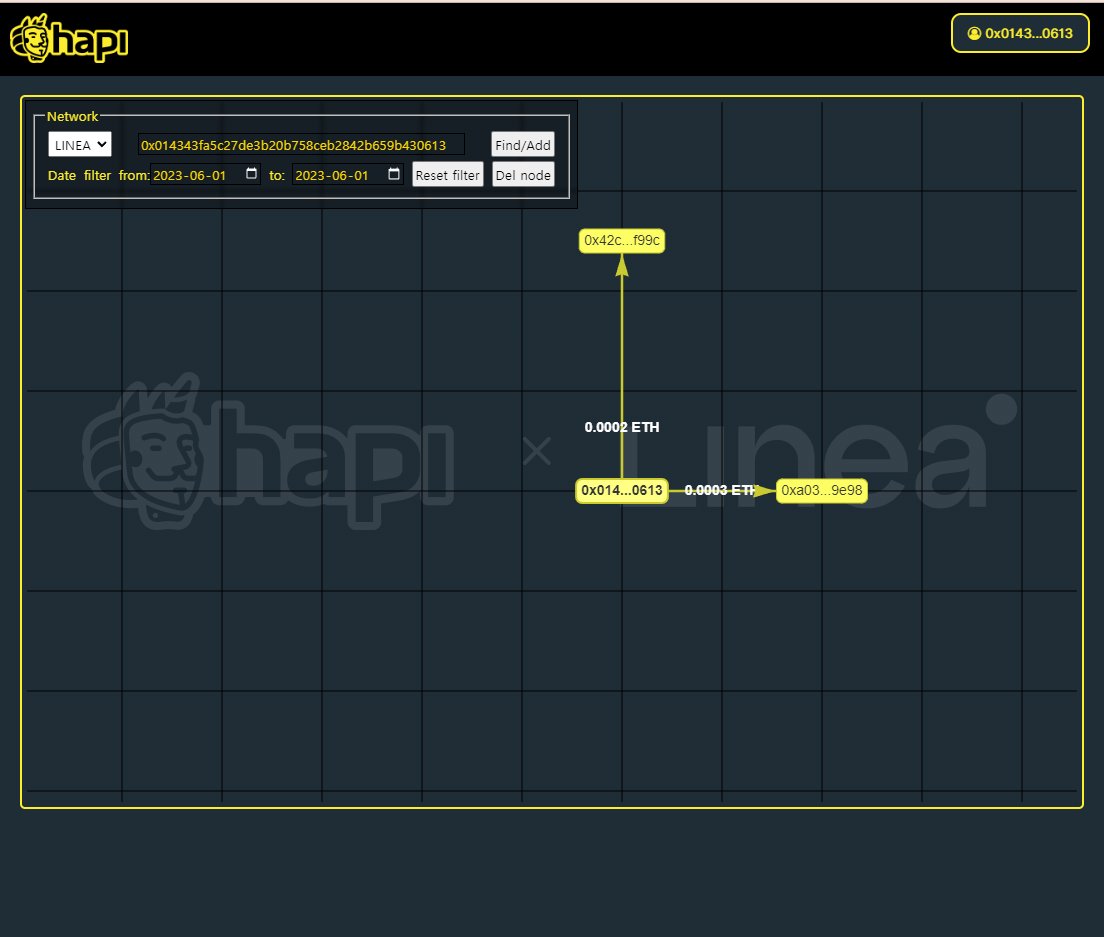Select the graph node 0x014...0613
This screenshot has height=937, width=1104.
point(622,490)
